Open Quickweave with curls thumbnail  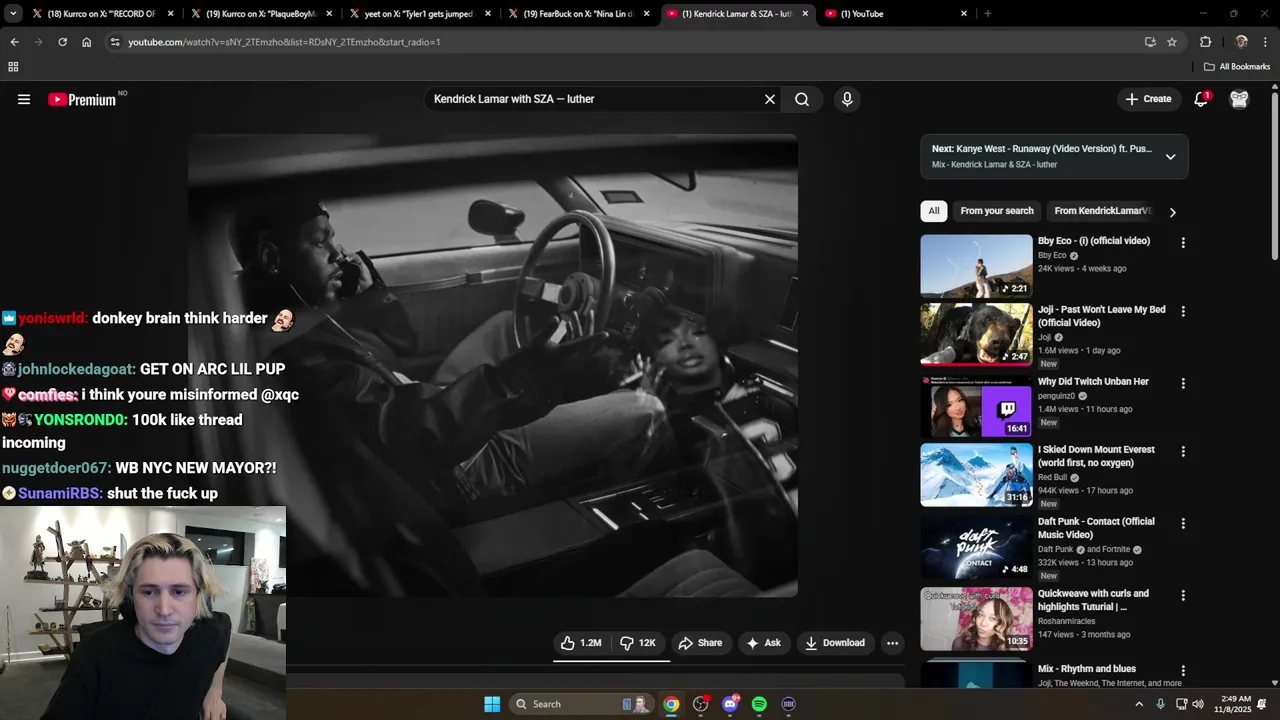pyautogui.click(x=976, y=618)
